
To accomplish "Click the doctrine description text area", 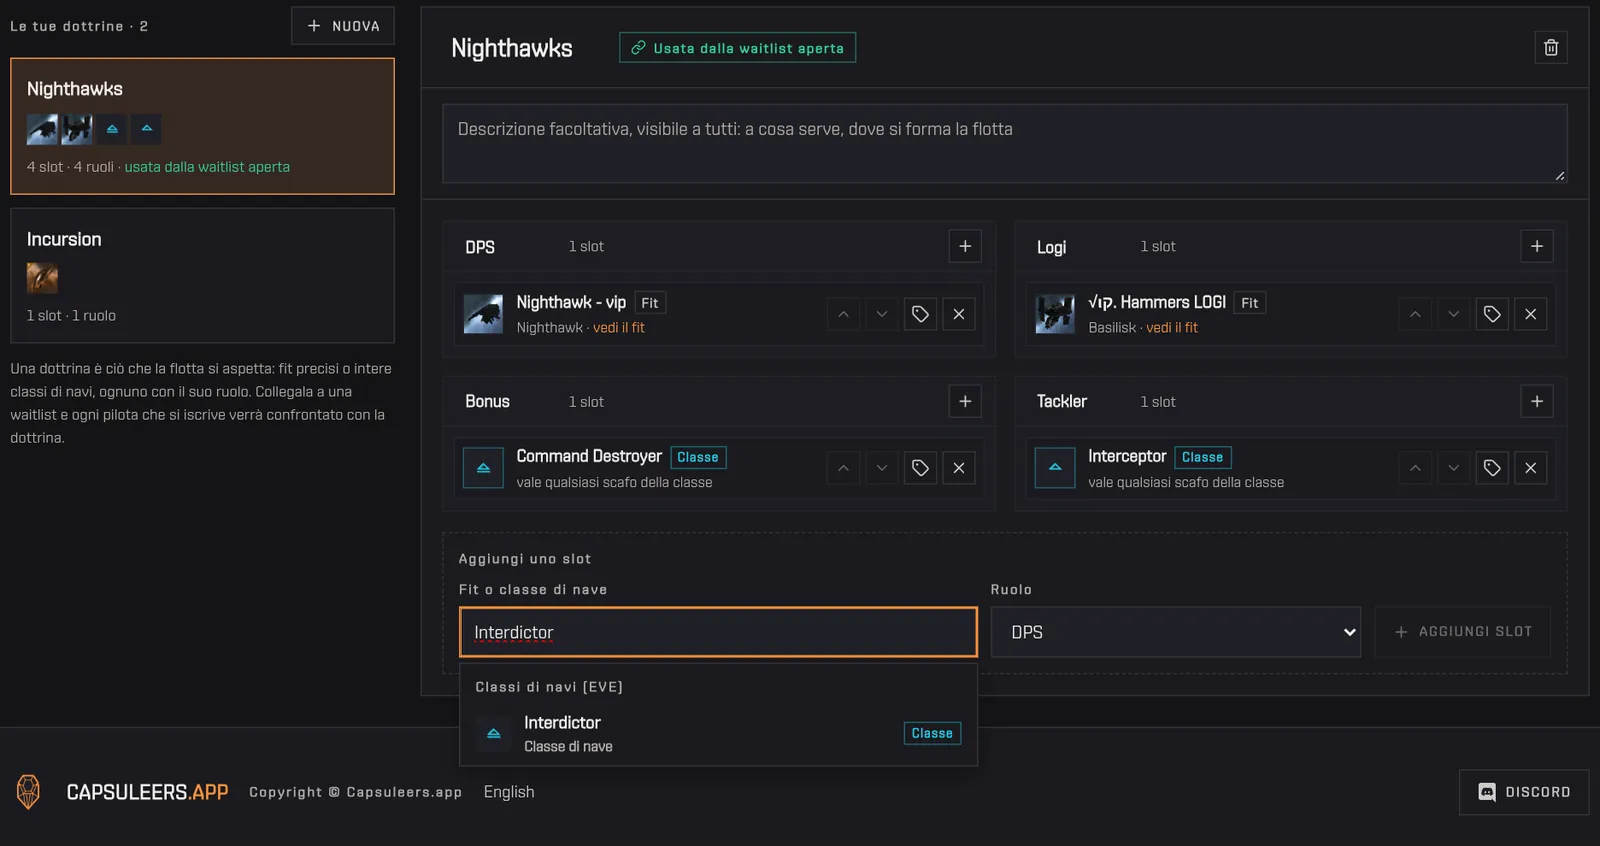I will pyautogui.click(x=1005, y=144).
